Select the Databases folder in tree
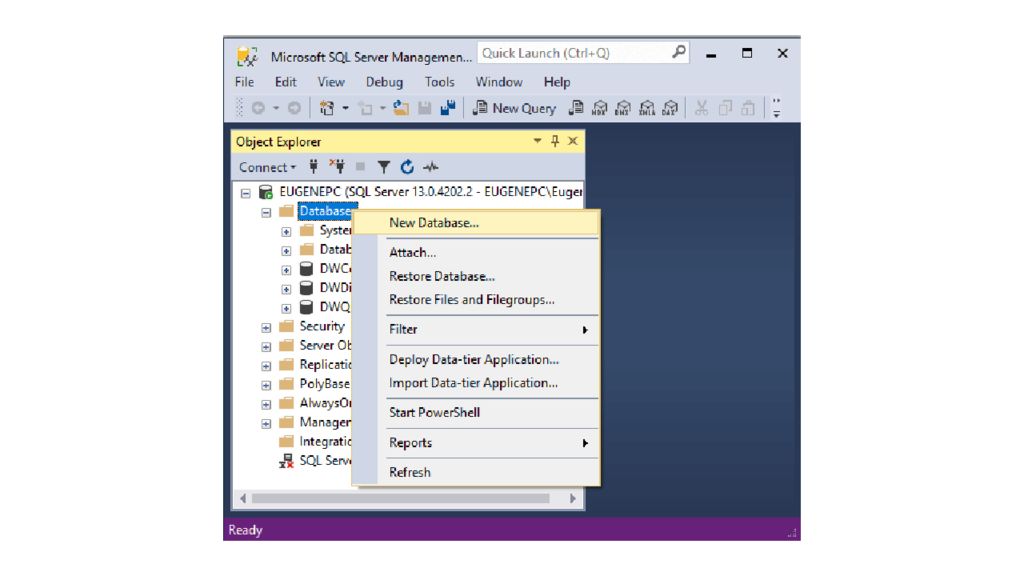1024x576 pixels. 325,211
